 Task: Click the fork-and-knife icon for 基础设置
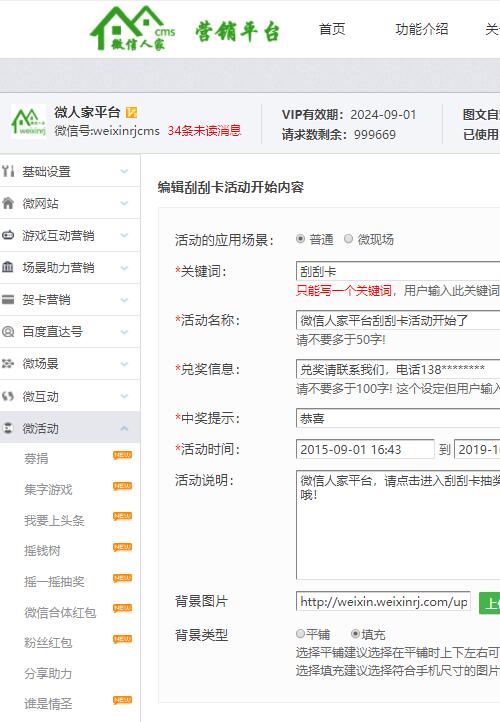pyautogui.click(x=8, y=171)
